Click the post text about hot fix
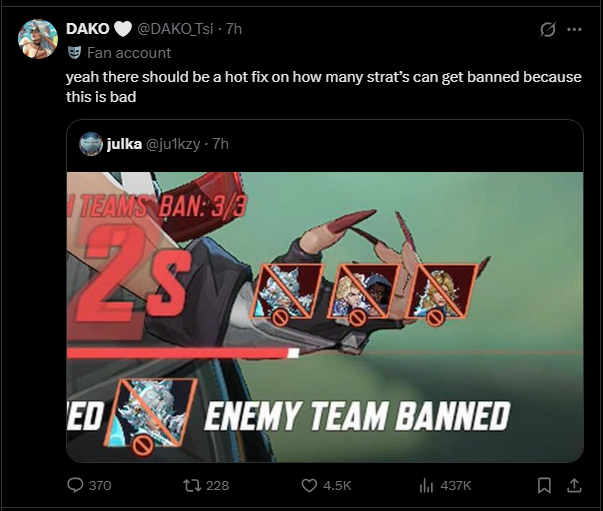 tap(323, 87)
